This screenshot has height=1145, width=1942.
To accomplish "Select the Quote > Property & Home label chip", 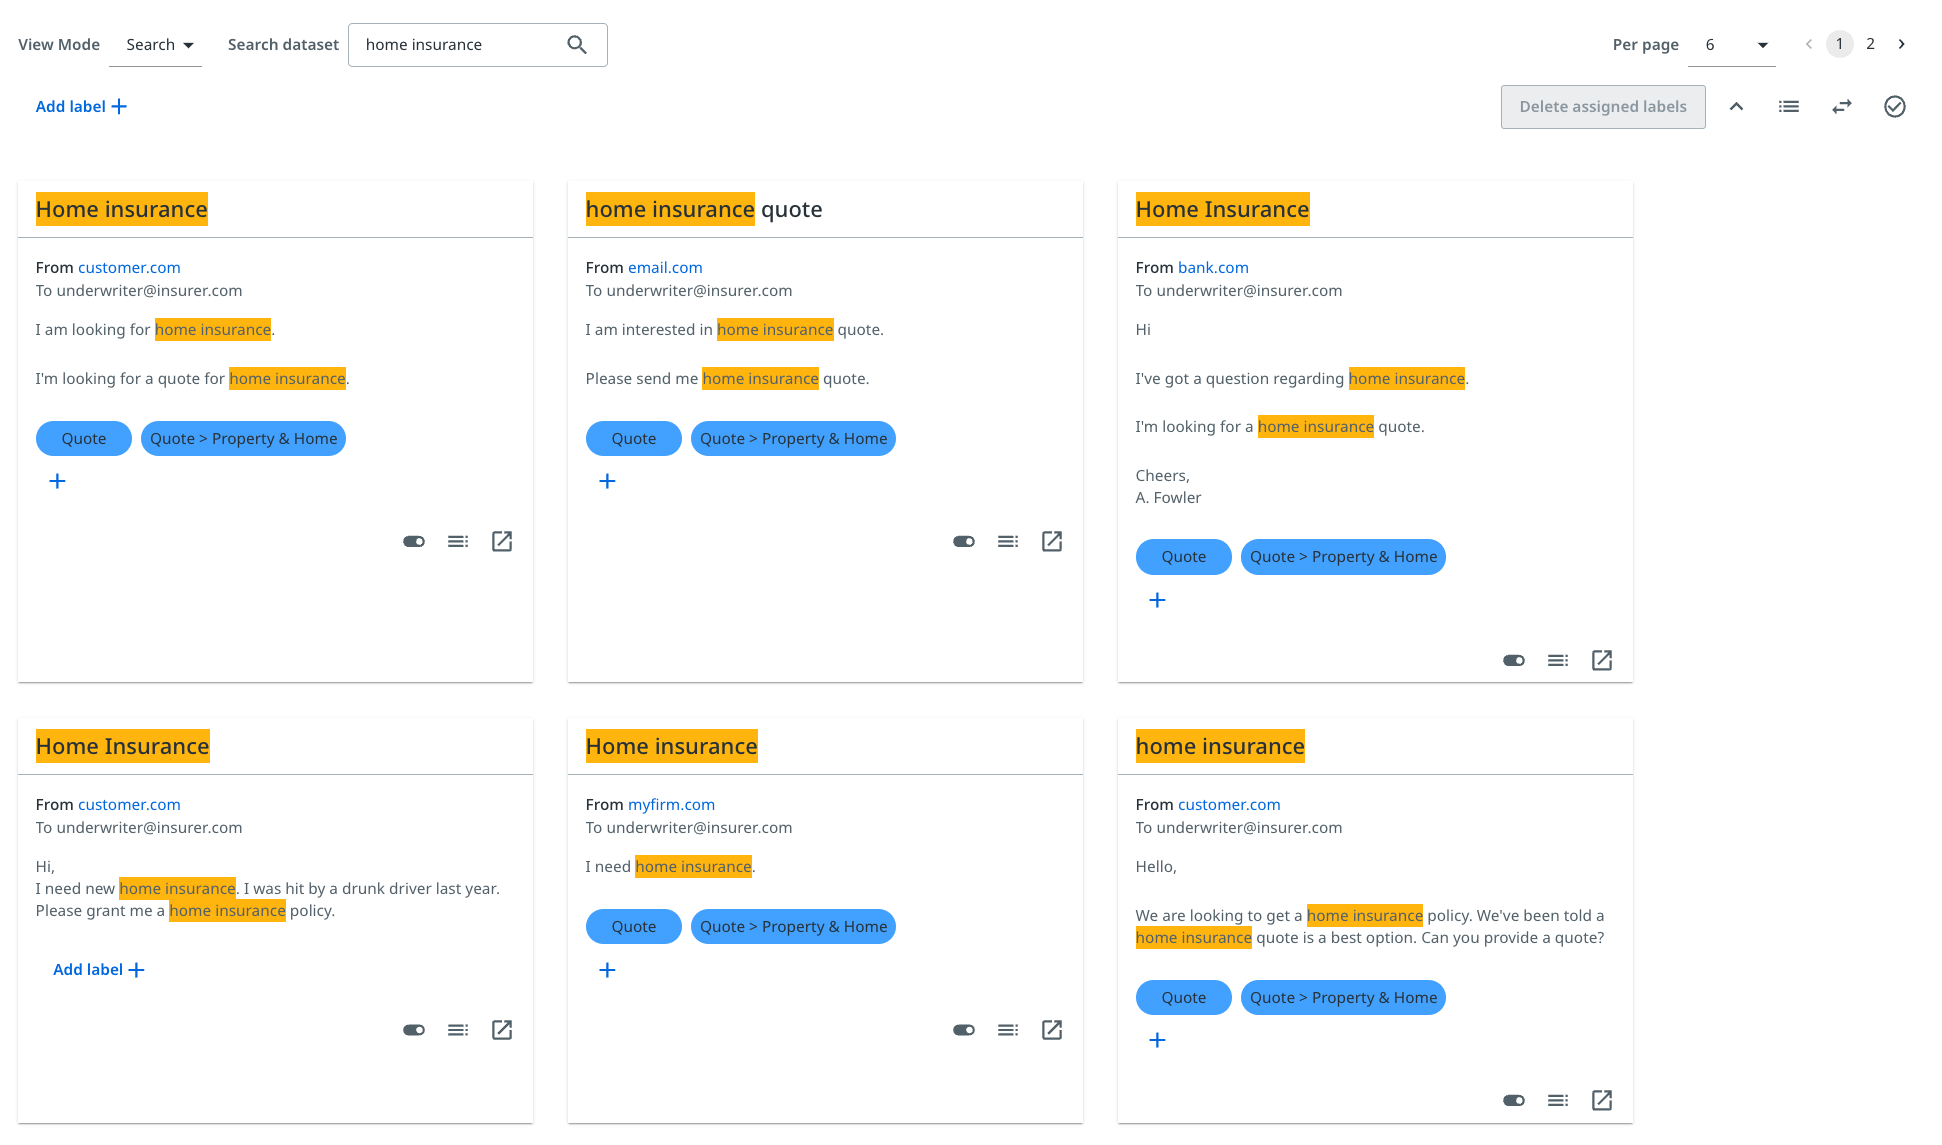I will pyautogui.click(x=243, y=438).
